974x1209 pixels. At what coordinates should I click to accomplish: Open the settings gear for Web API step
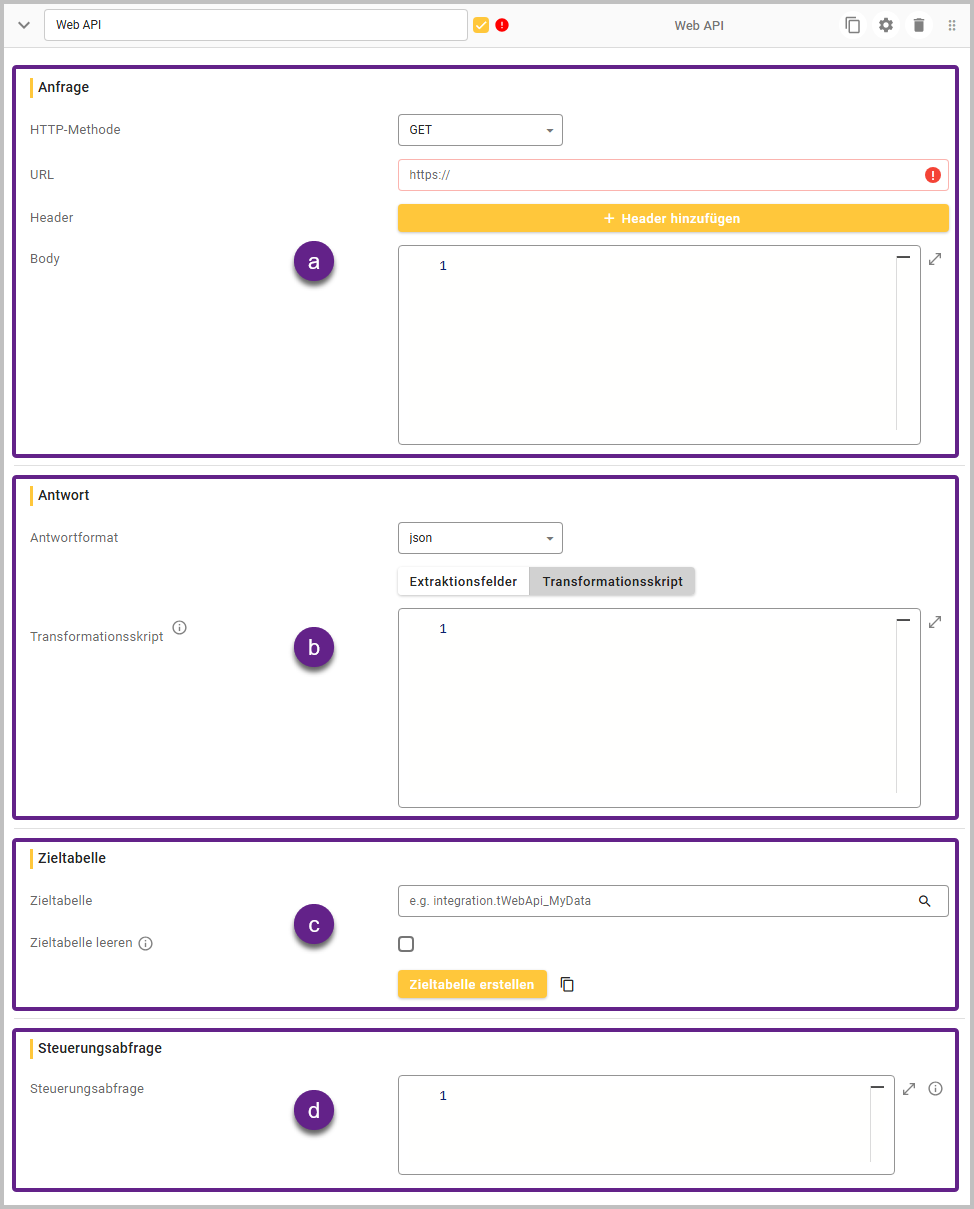pyautogui.click(x=885, y=25)
